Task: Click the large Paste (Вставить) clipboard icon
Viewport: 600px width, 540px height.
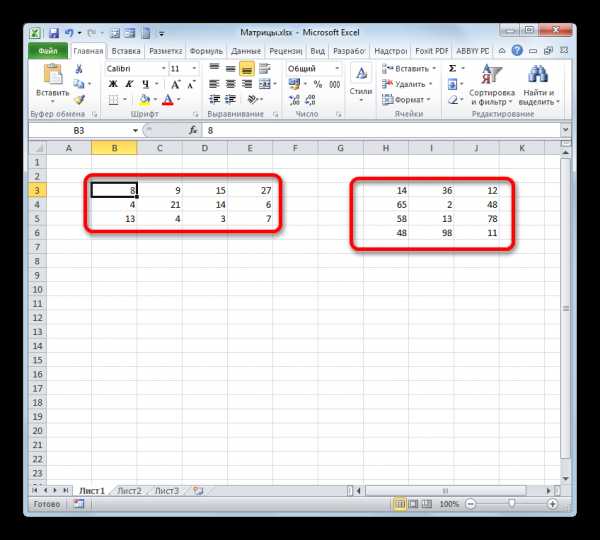Action: click(53, 74)
